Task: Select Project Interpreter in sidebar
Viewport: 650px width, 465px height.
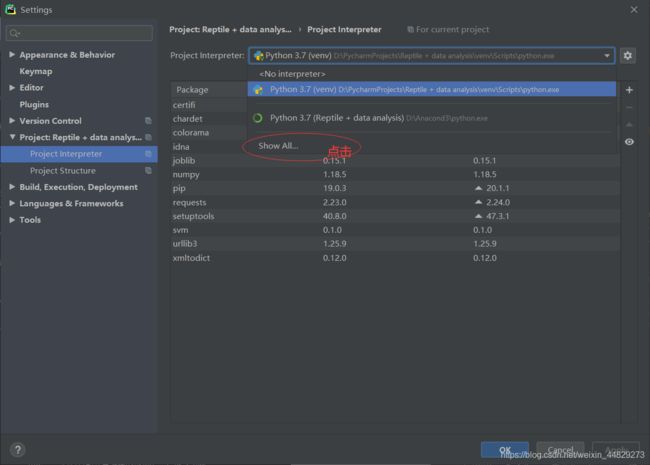Action: pyautogui.click(x=79, y=154)
